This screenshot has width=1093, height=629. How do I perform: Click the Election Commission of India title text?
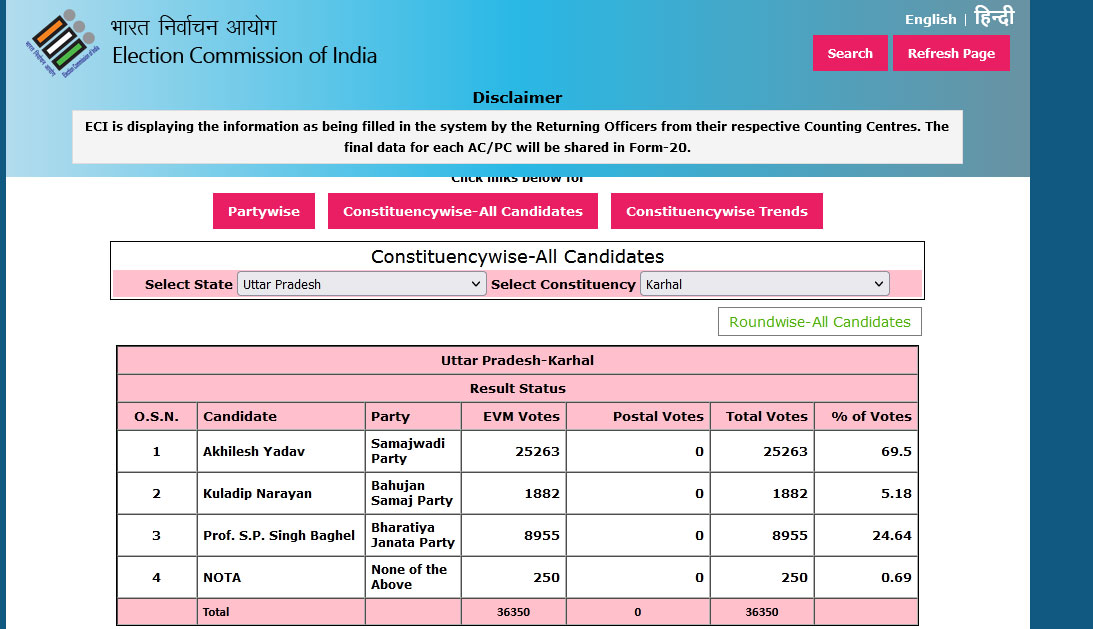pos(245,55)
